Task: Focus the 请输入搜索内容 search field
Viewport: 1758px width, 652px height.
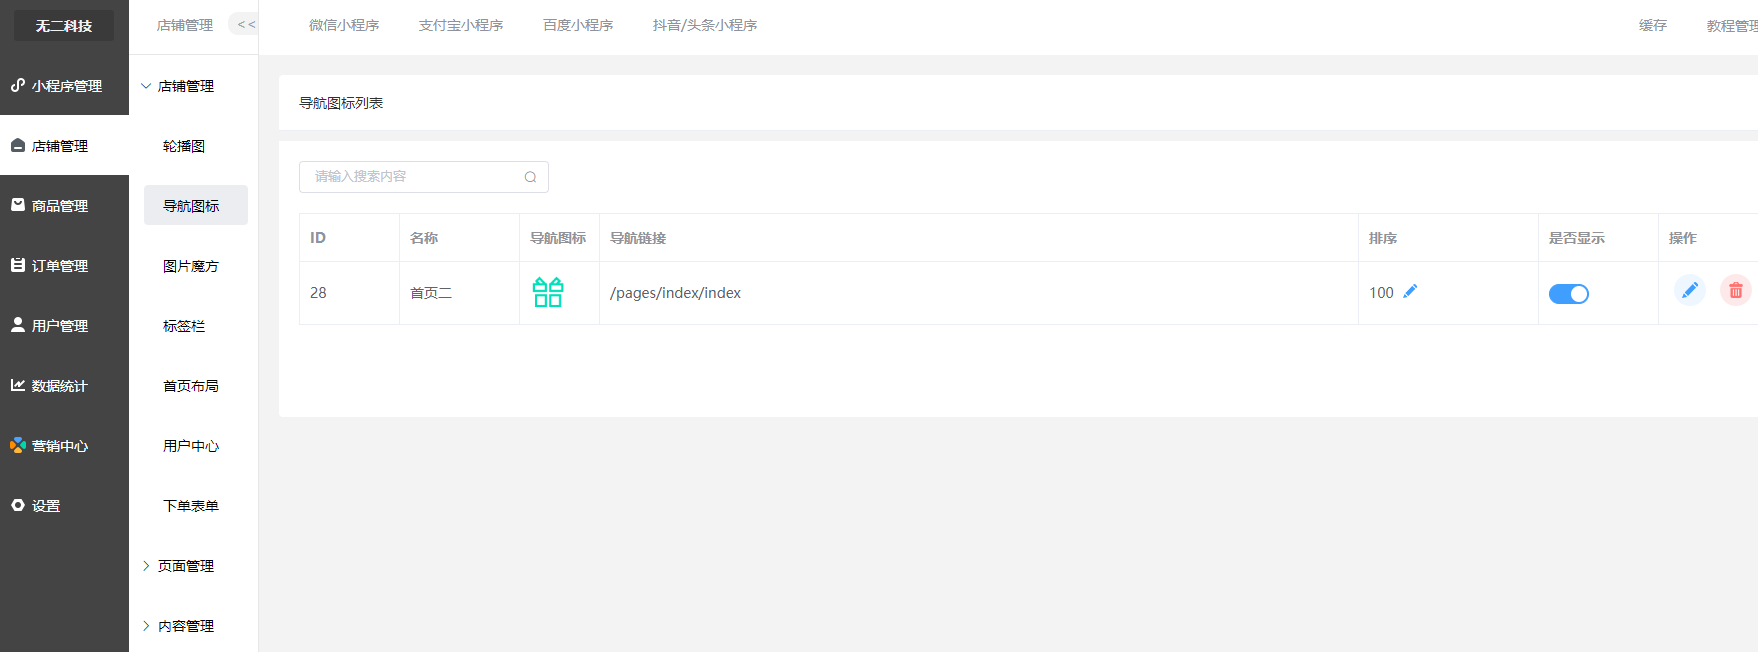Action: coord(424,177)
